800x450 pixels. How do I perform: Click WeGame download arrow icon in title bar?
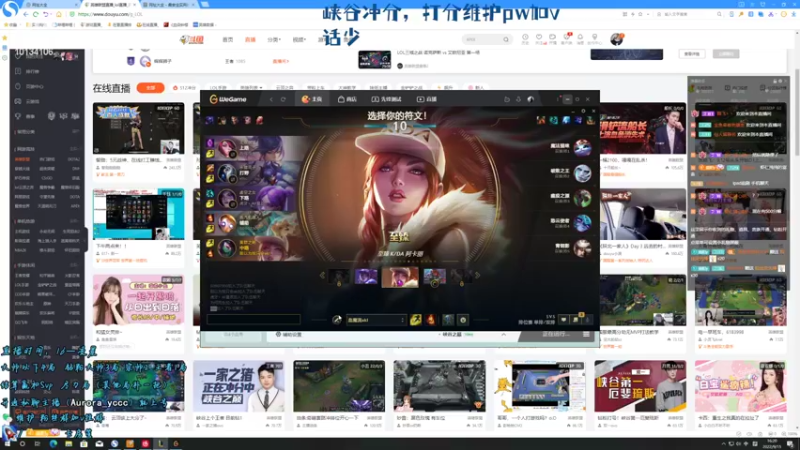tap(518, 99)
